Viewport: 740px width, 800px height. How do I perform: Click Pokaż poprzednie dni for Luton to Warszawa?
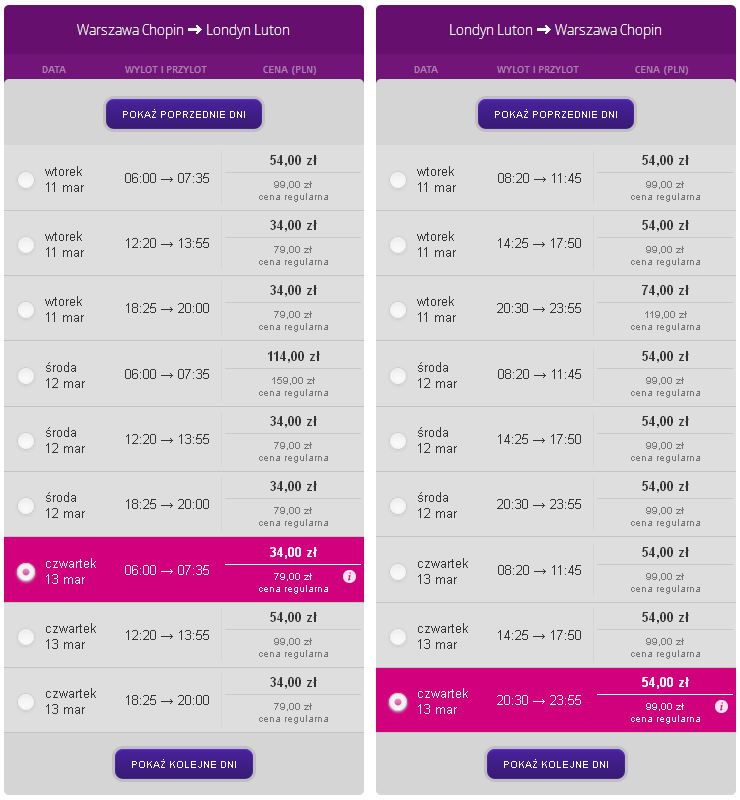tap(556, 114)
